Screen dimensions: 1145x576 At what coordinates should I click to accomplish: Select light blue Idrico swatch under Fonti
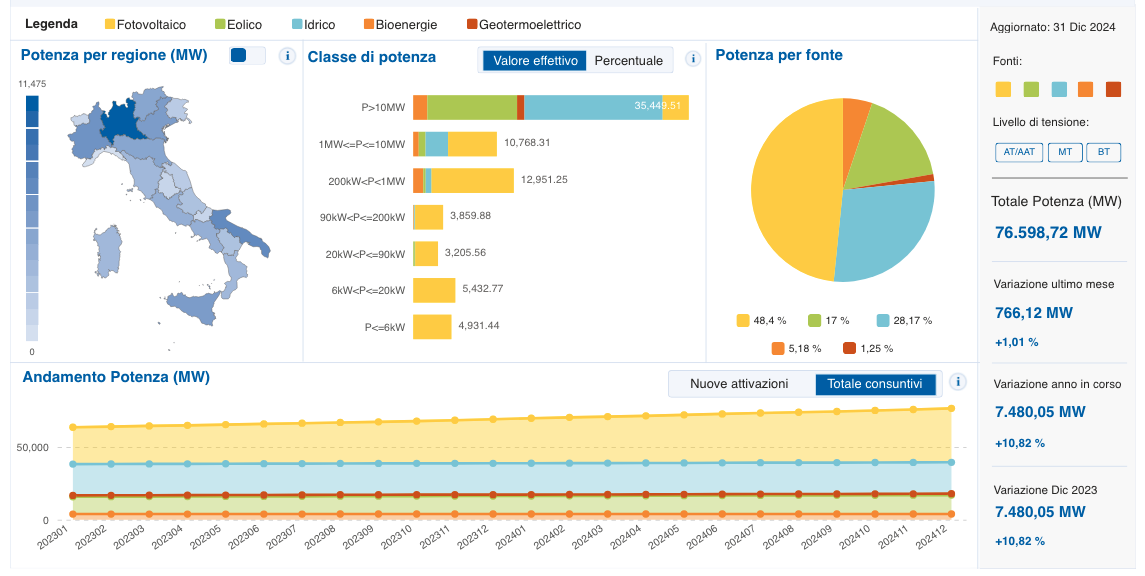(1059, 89)
